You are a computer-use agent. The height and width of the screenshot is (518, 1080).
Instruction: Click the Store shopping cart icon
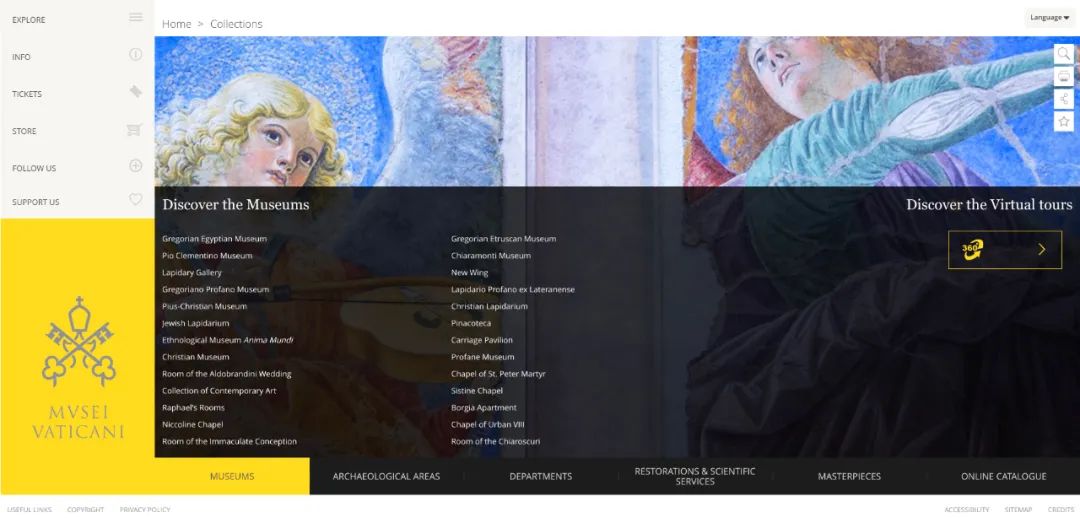pyautogui.click(x=134, y=130)
